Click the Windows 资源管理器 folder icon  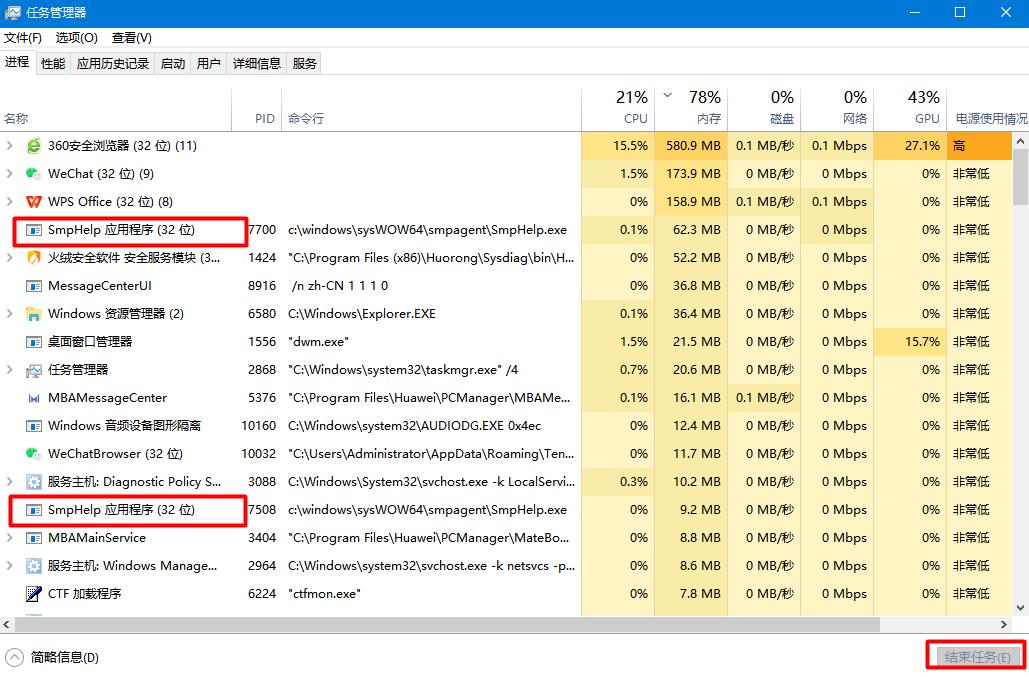tap(33, 314)
